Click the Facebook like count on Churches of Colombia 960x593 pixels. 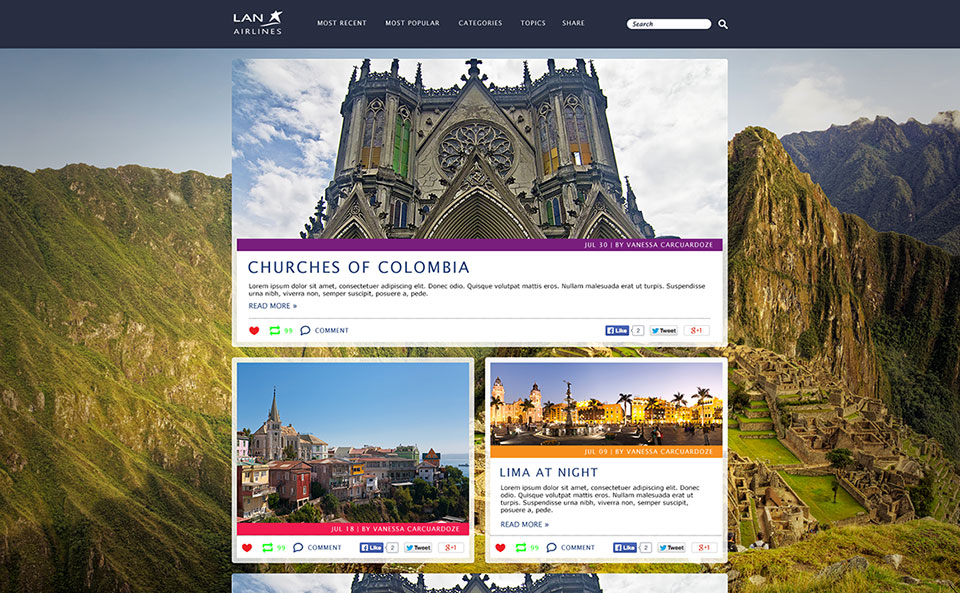pyautogui.click(x=637, y=330)
